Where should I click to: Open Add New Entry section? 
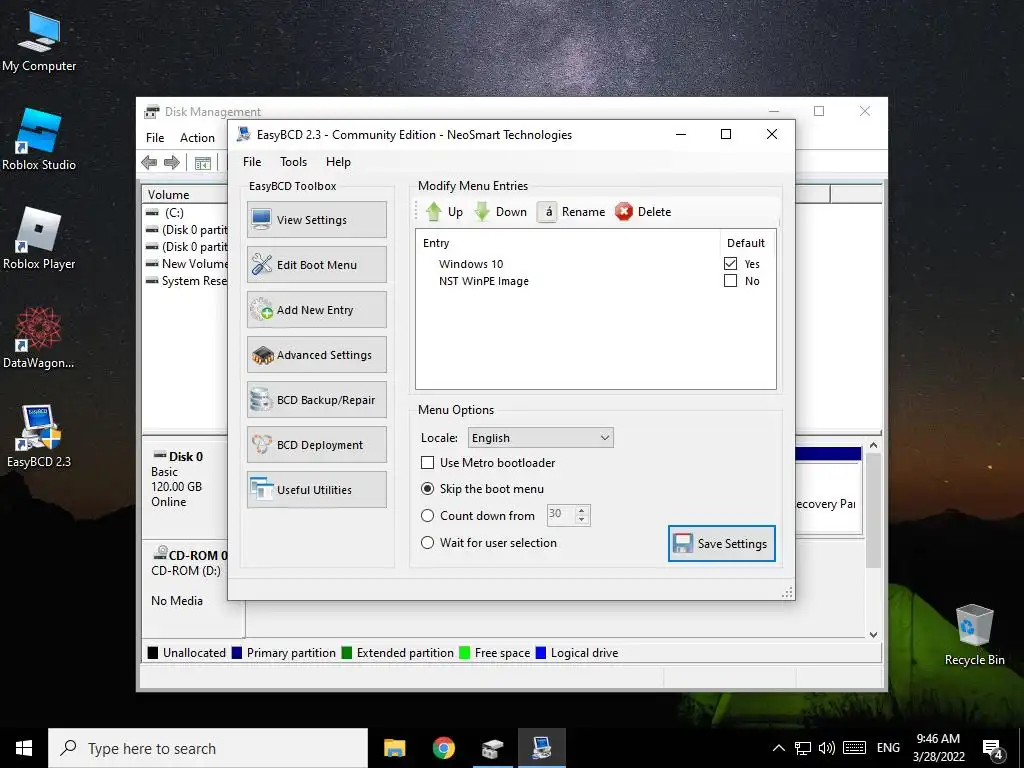click(x=317, y=310)
